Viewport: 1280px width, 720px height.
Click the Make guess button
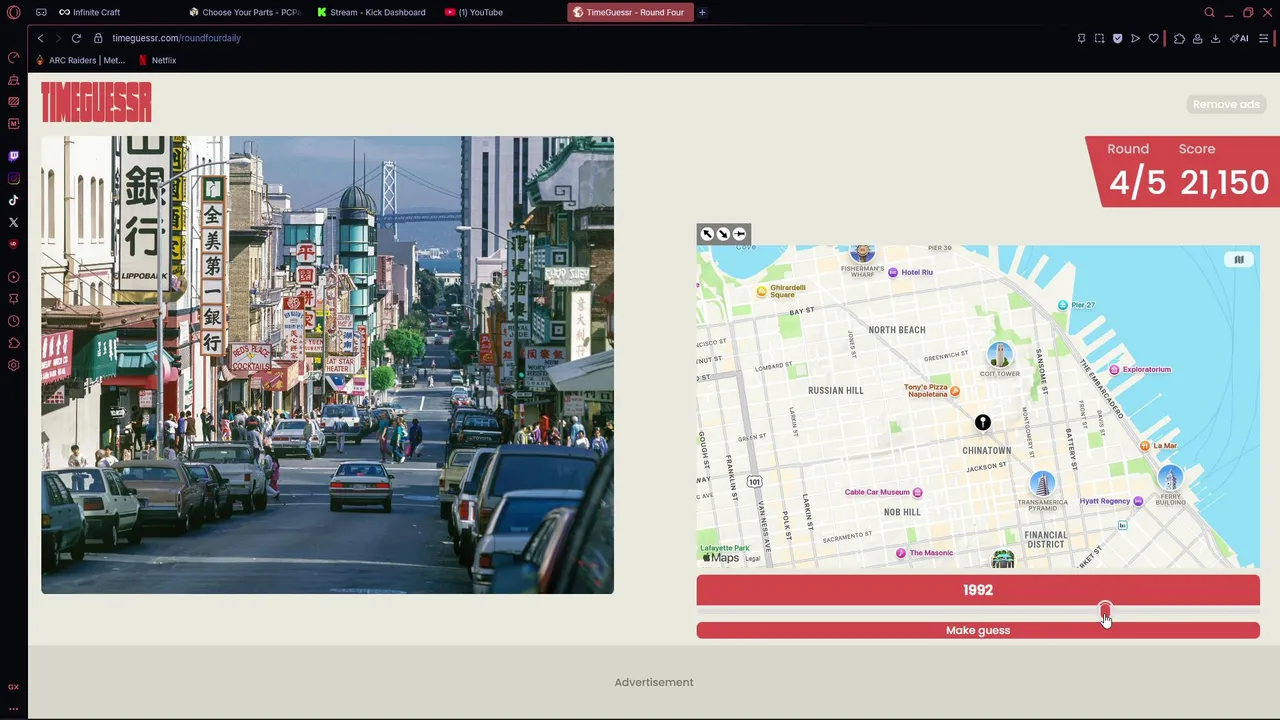(x=978, y=630)
